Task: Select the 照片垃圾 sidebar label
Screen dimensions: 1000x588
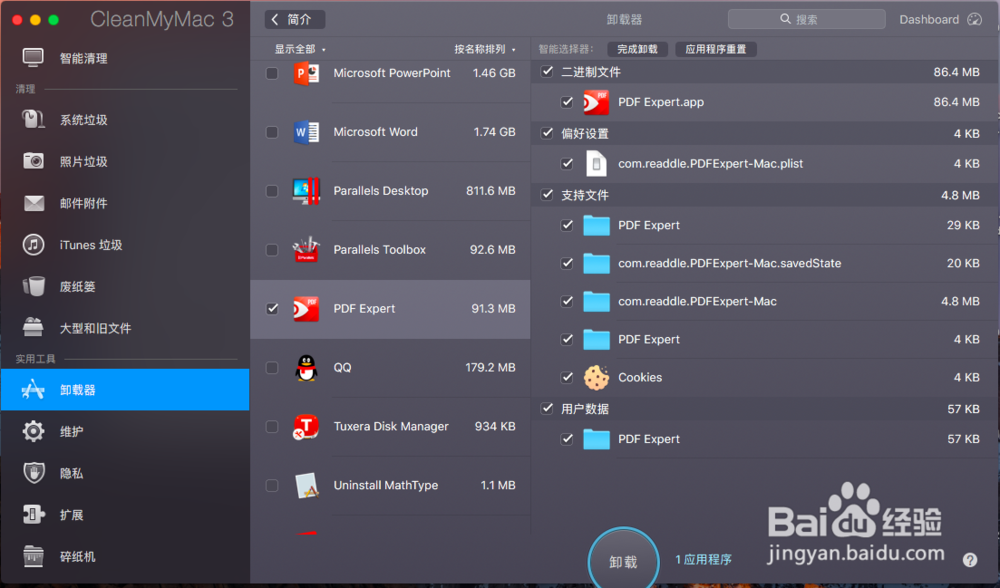Action: tap(84, 161)
